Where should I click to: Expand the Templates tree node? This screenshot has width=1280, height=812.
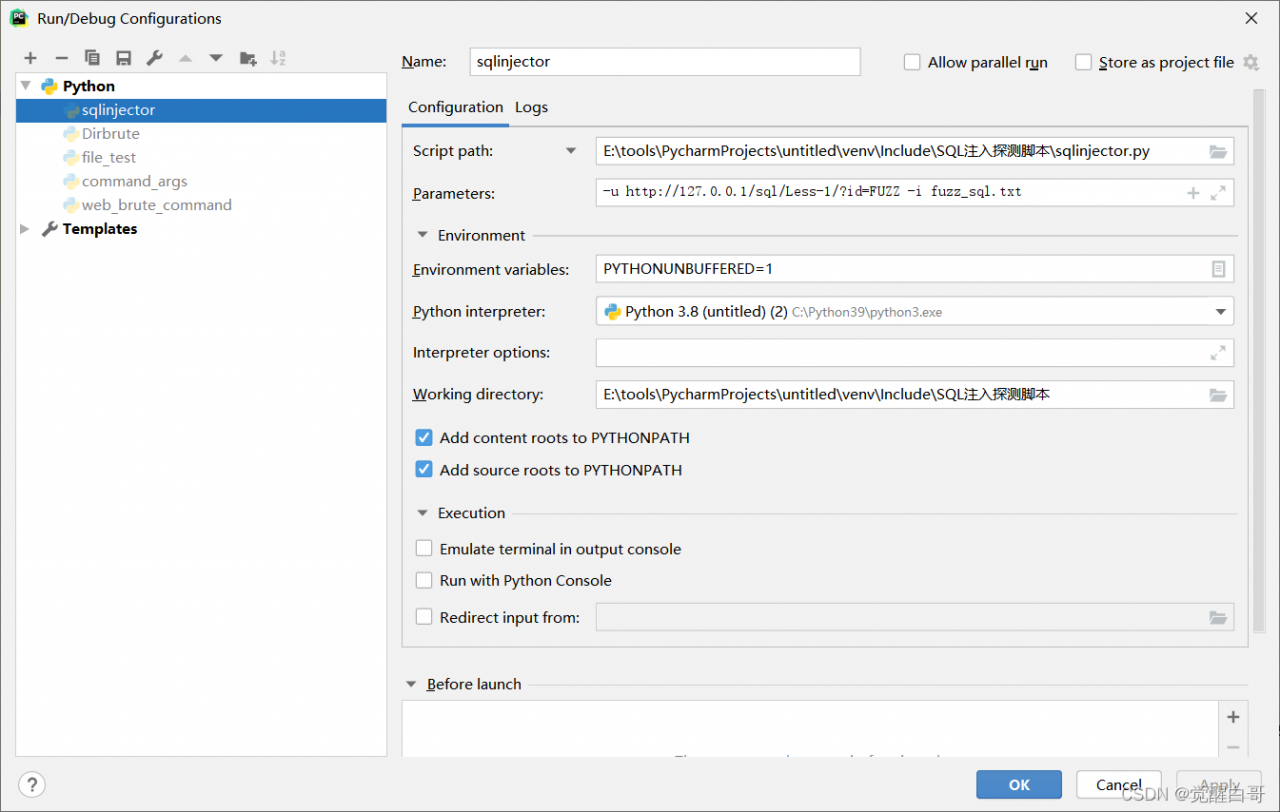click(x=26, y=229)
